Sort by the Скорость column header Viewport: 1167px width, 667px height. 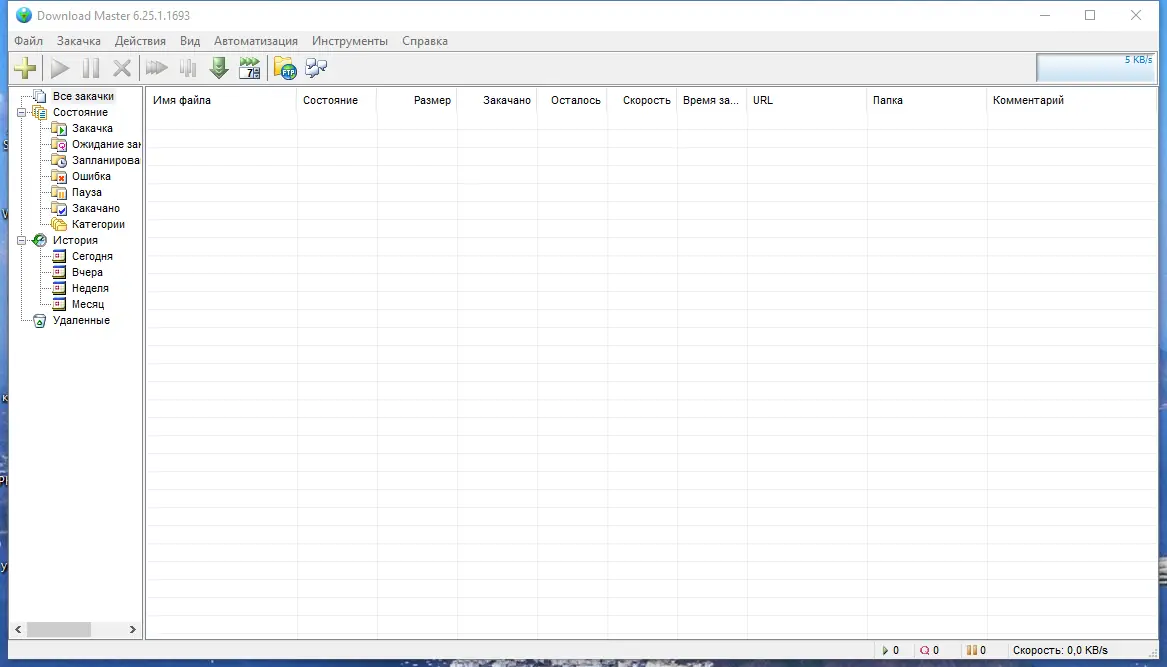point(642,100)
